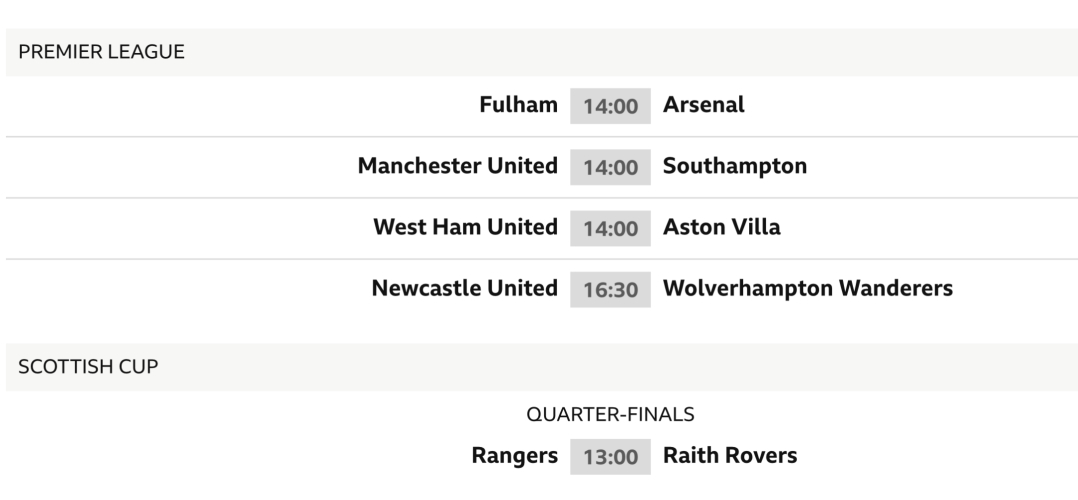This screenshot has height=500, width=1078.
Task: Open the Aston Villa link
Action: point(721,227)
